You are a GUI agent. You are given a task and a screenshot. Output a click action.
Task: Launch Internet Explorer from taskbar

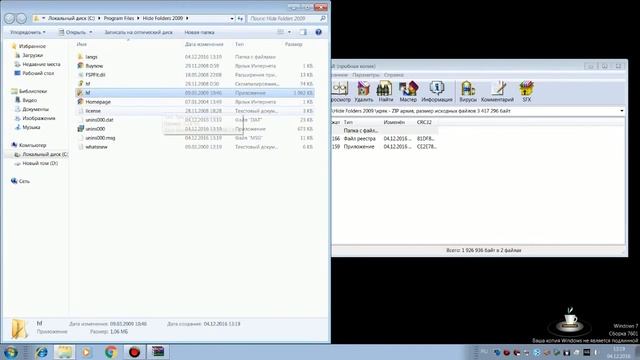point(41,352)
